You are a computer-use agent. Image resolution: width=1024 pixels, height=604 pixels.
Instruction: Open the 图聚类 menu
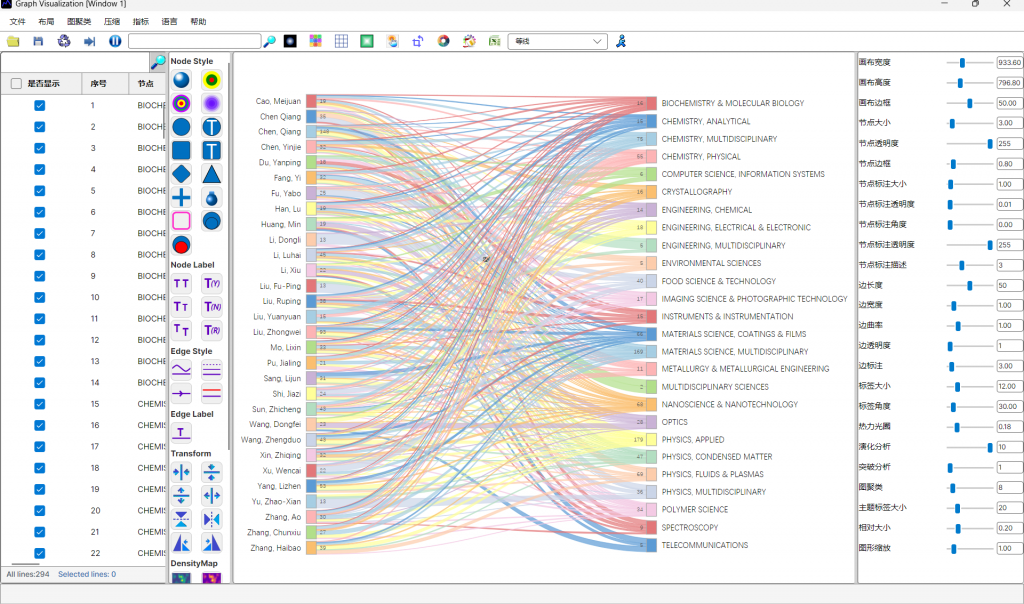(x=79, y=21)
